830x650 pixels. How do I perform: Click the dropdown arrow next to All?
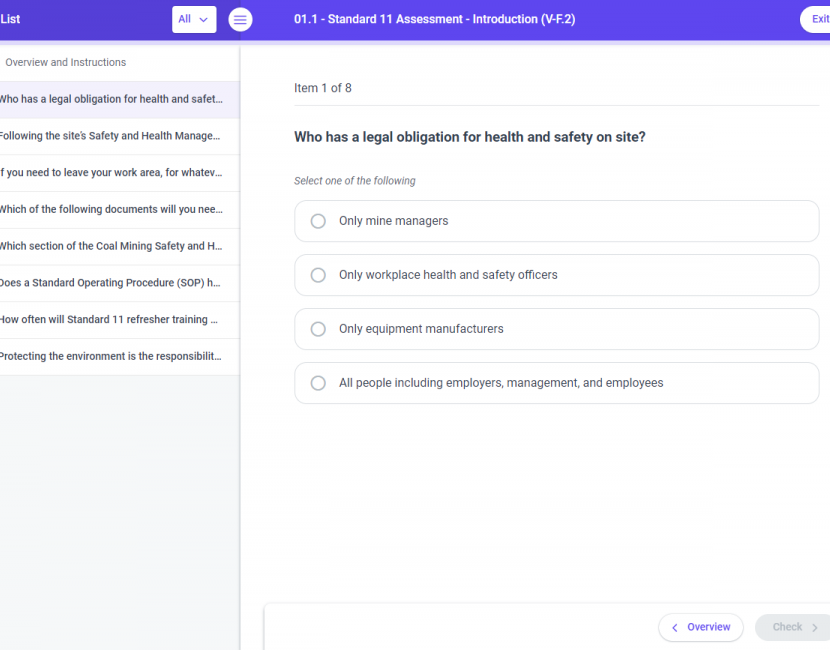tap(203, 20)
